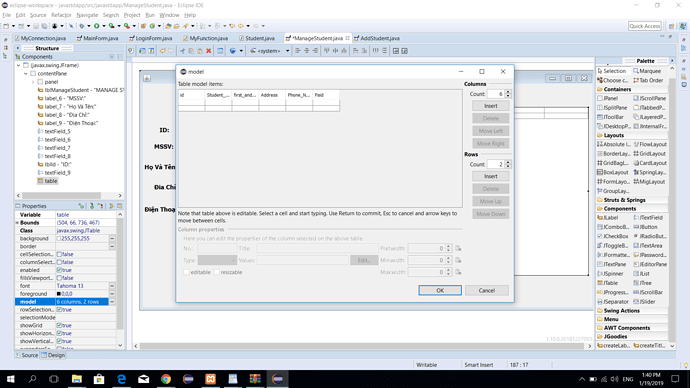Click OK in the model dialog
690x388 pixels.
pos(440,290)
